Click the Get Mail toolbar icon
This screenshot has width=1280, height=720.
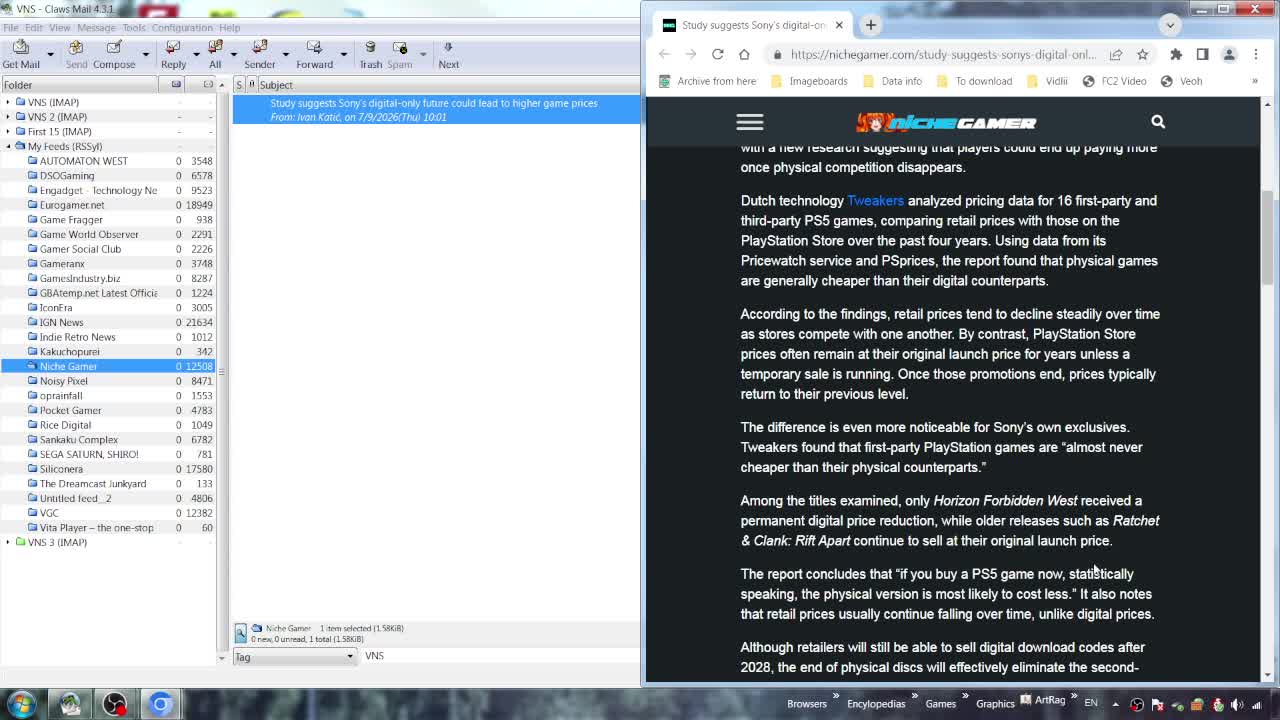[21, 54]
